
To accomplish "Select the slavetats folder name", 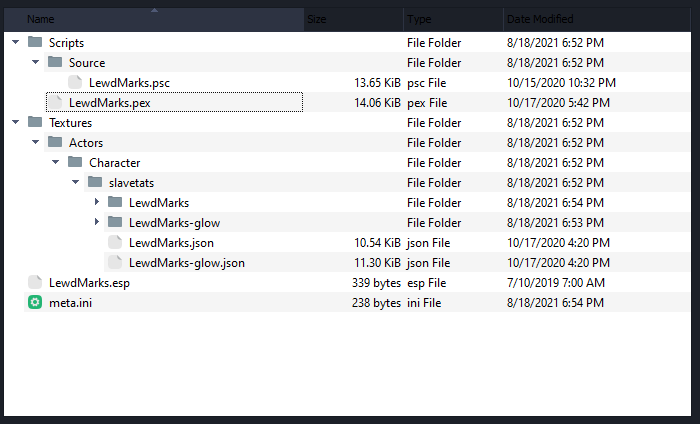I will click(132, 183).
